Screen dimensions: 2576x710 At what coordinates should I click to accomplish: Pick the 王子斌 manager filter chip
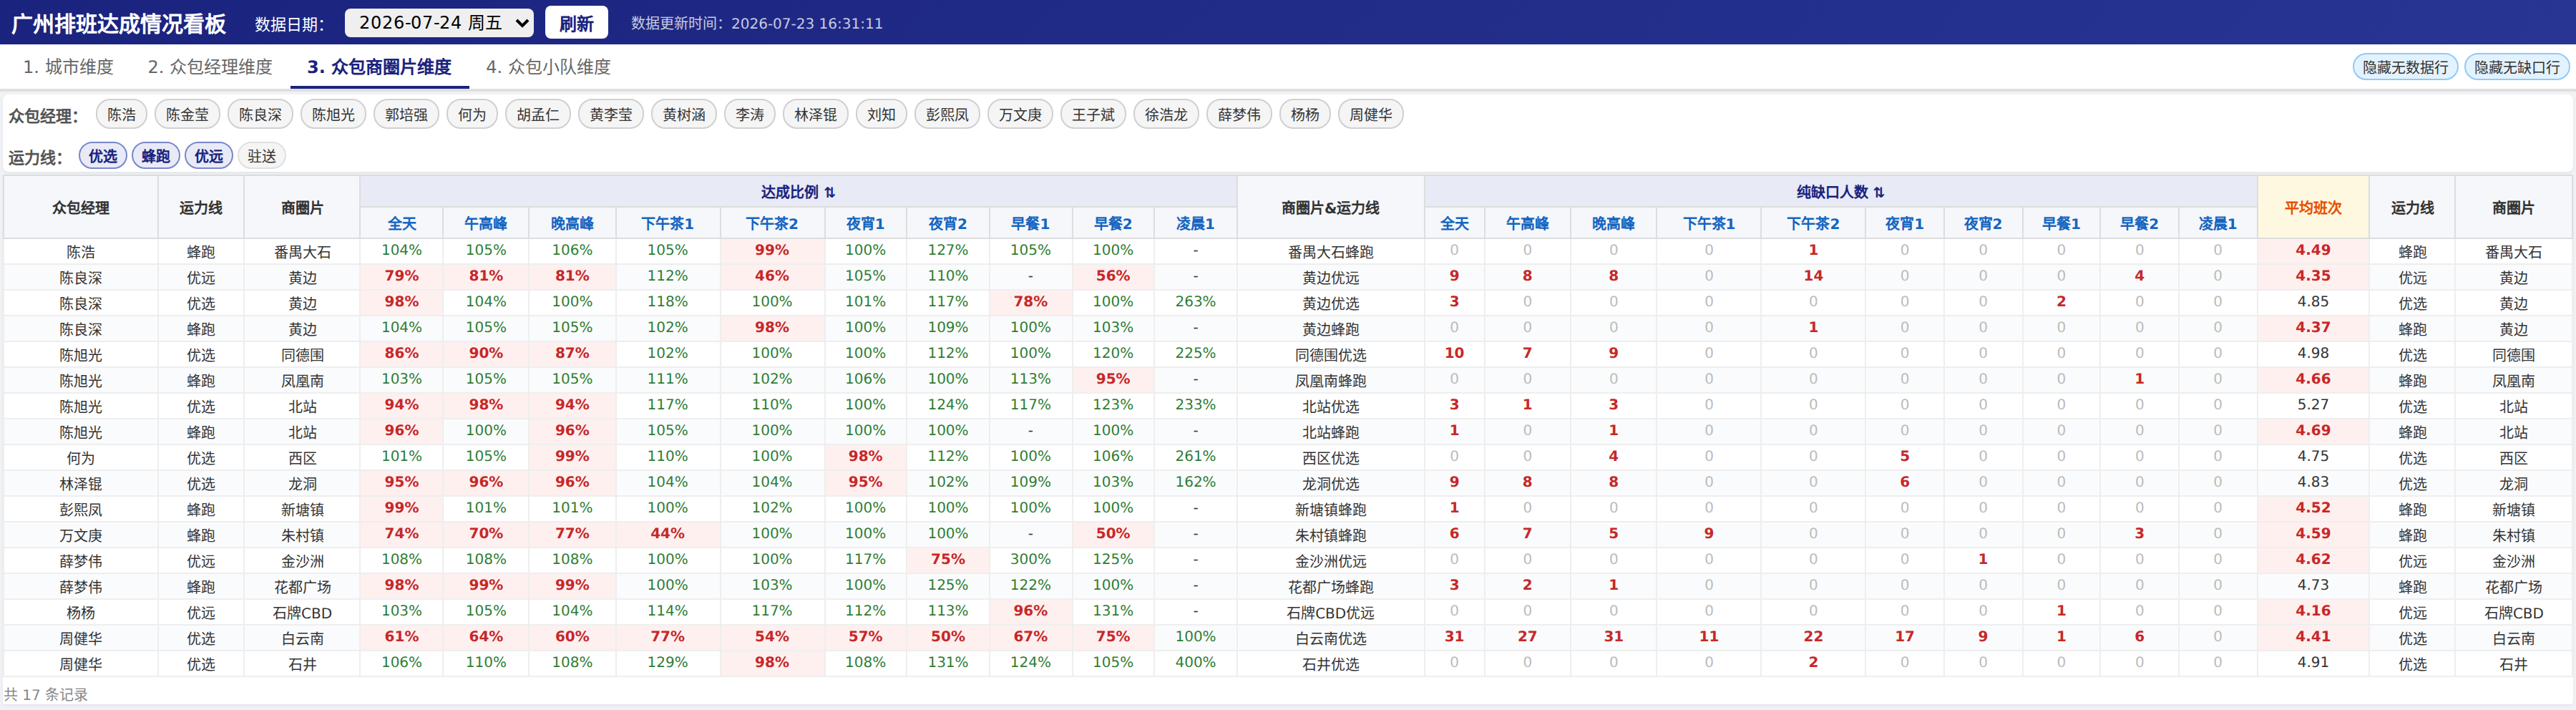(x=1093, y=115)
